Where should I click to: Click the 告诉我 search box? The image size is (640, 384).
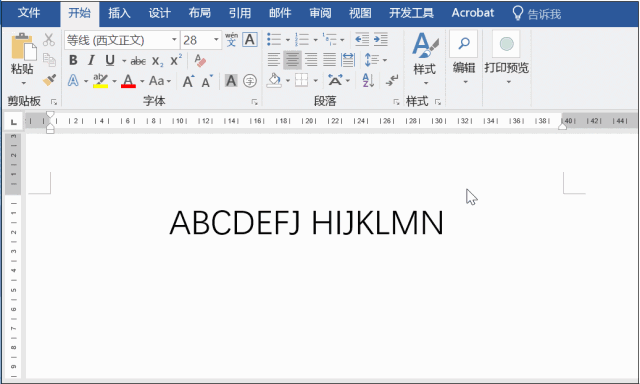(x=536, y=13)
